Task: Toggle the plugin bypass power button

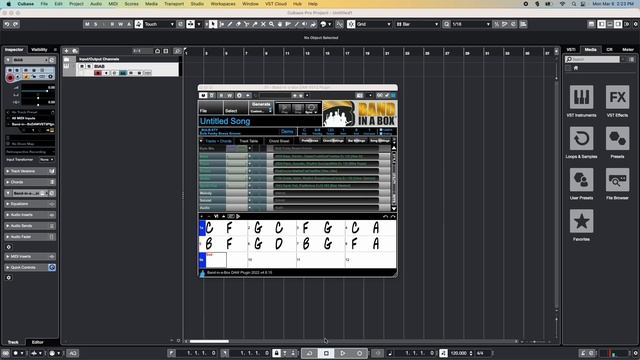Action: click(203, 96)
